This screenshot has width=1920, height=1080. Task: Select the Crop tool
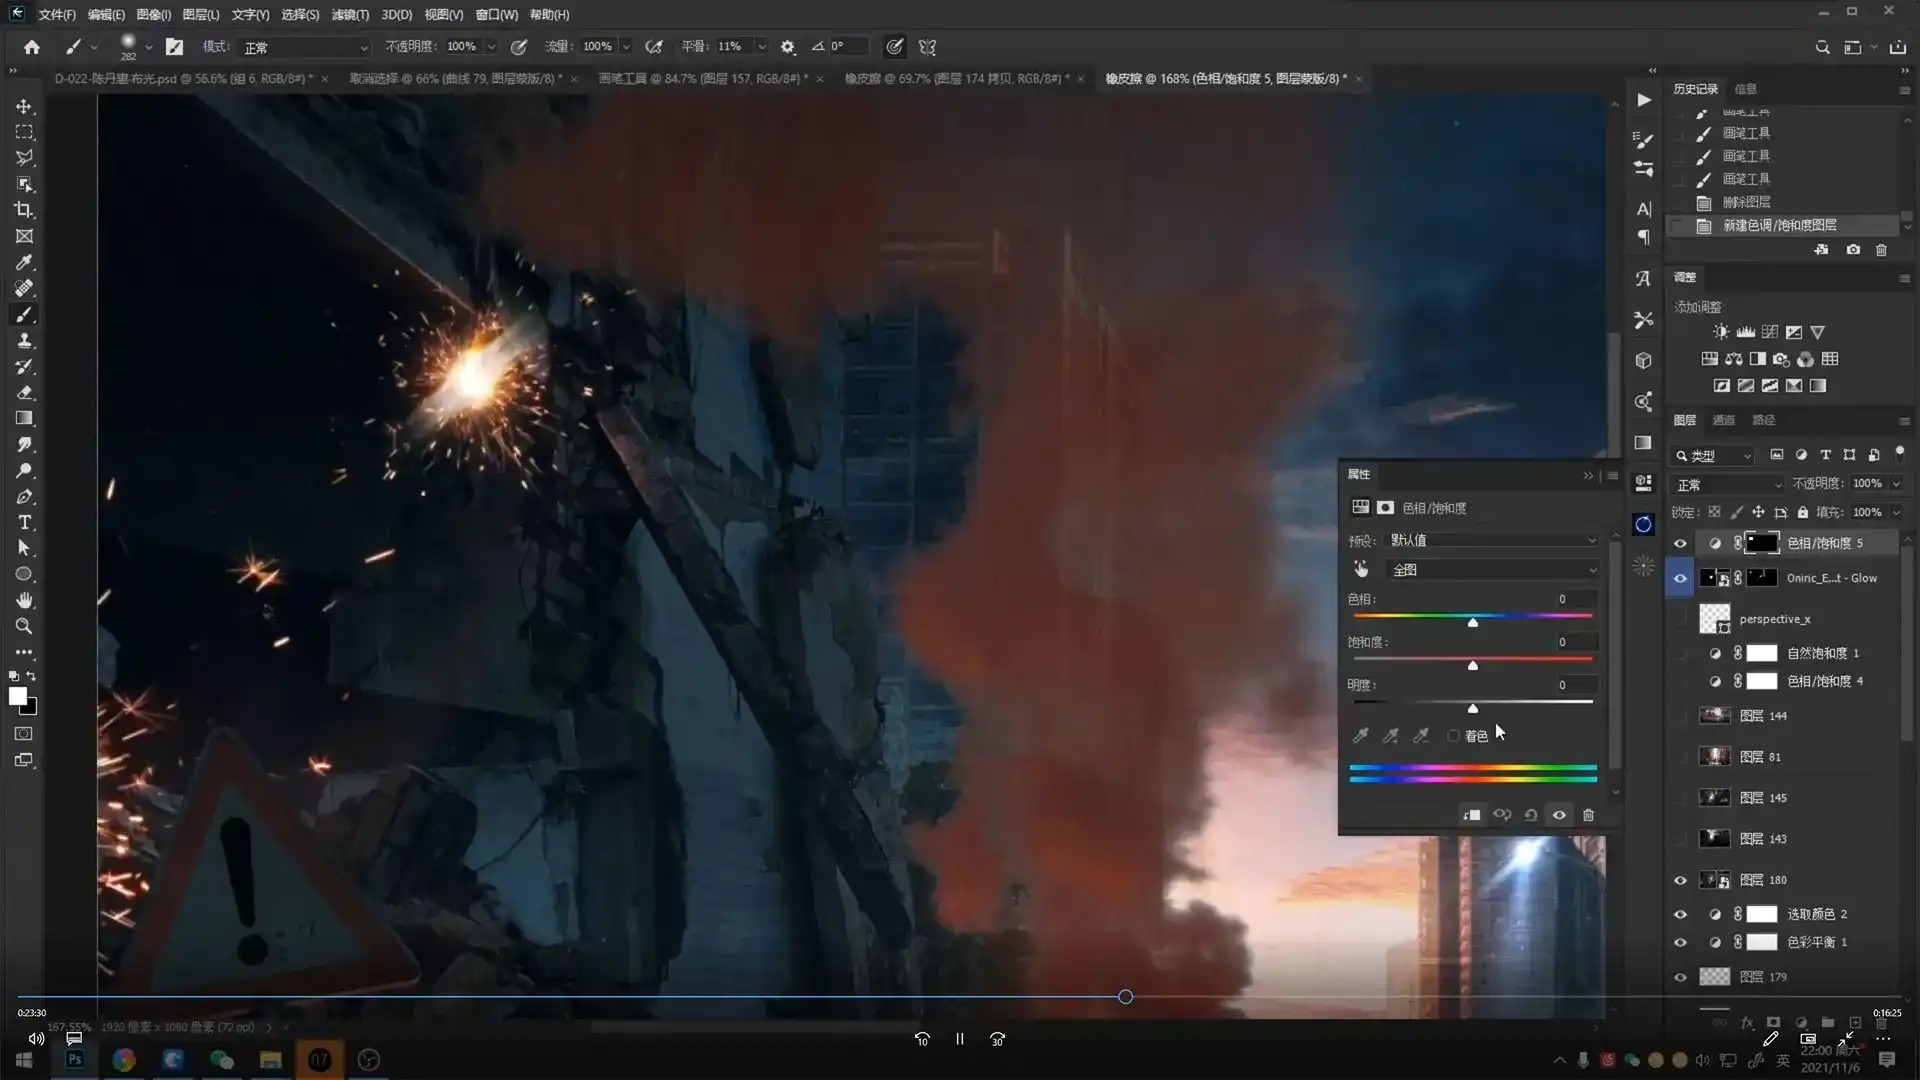click(x=24, y=210)
